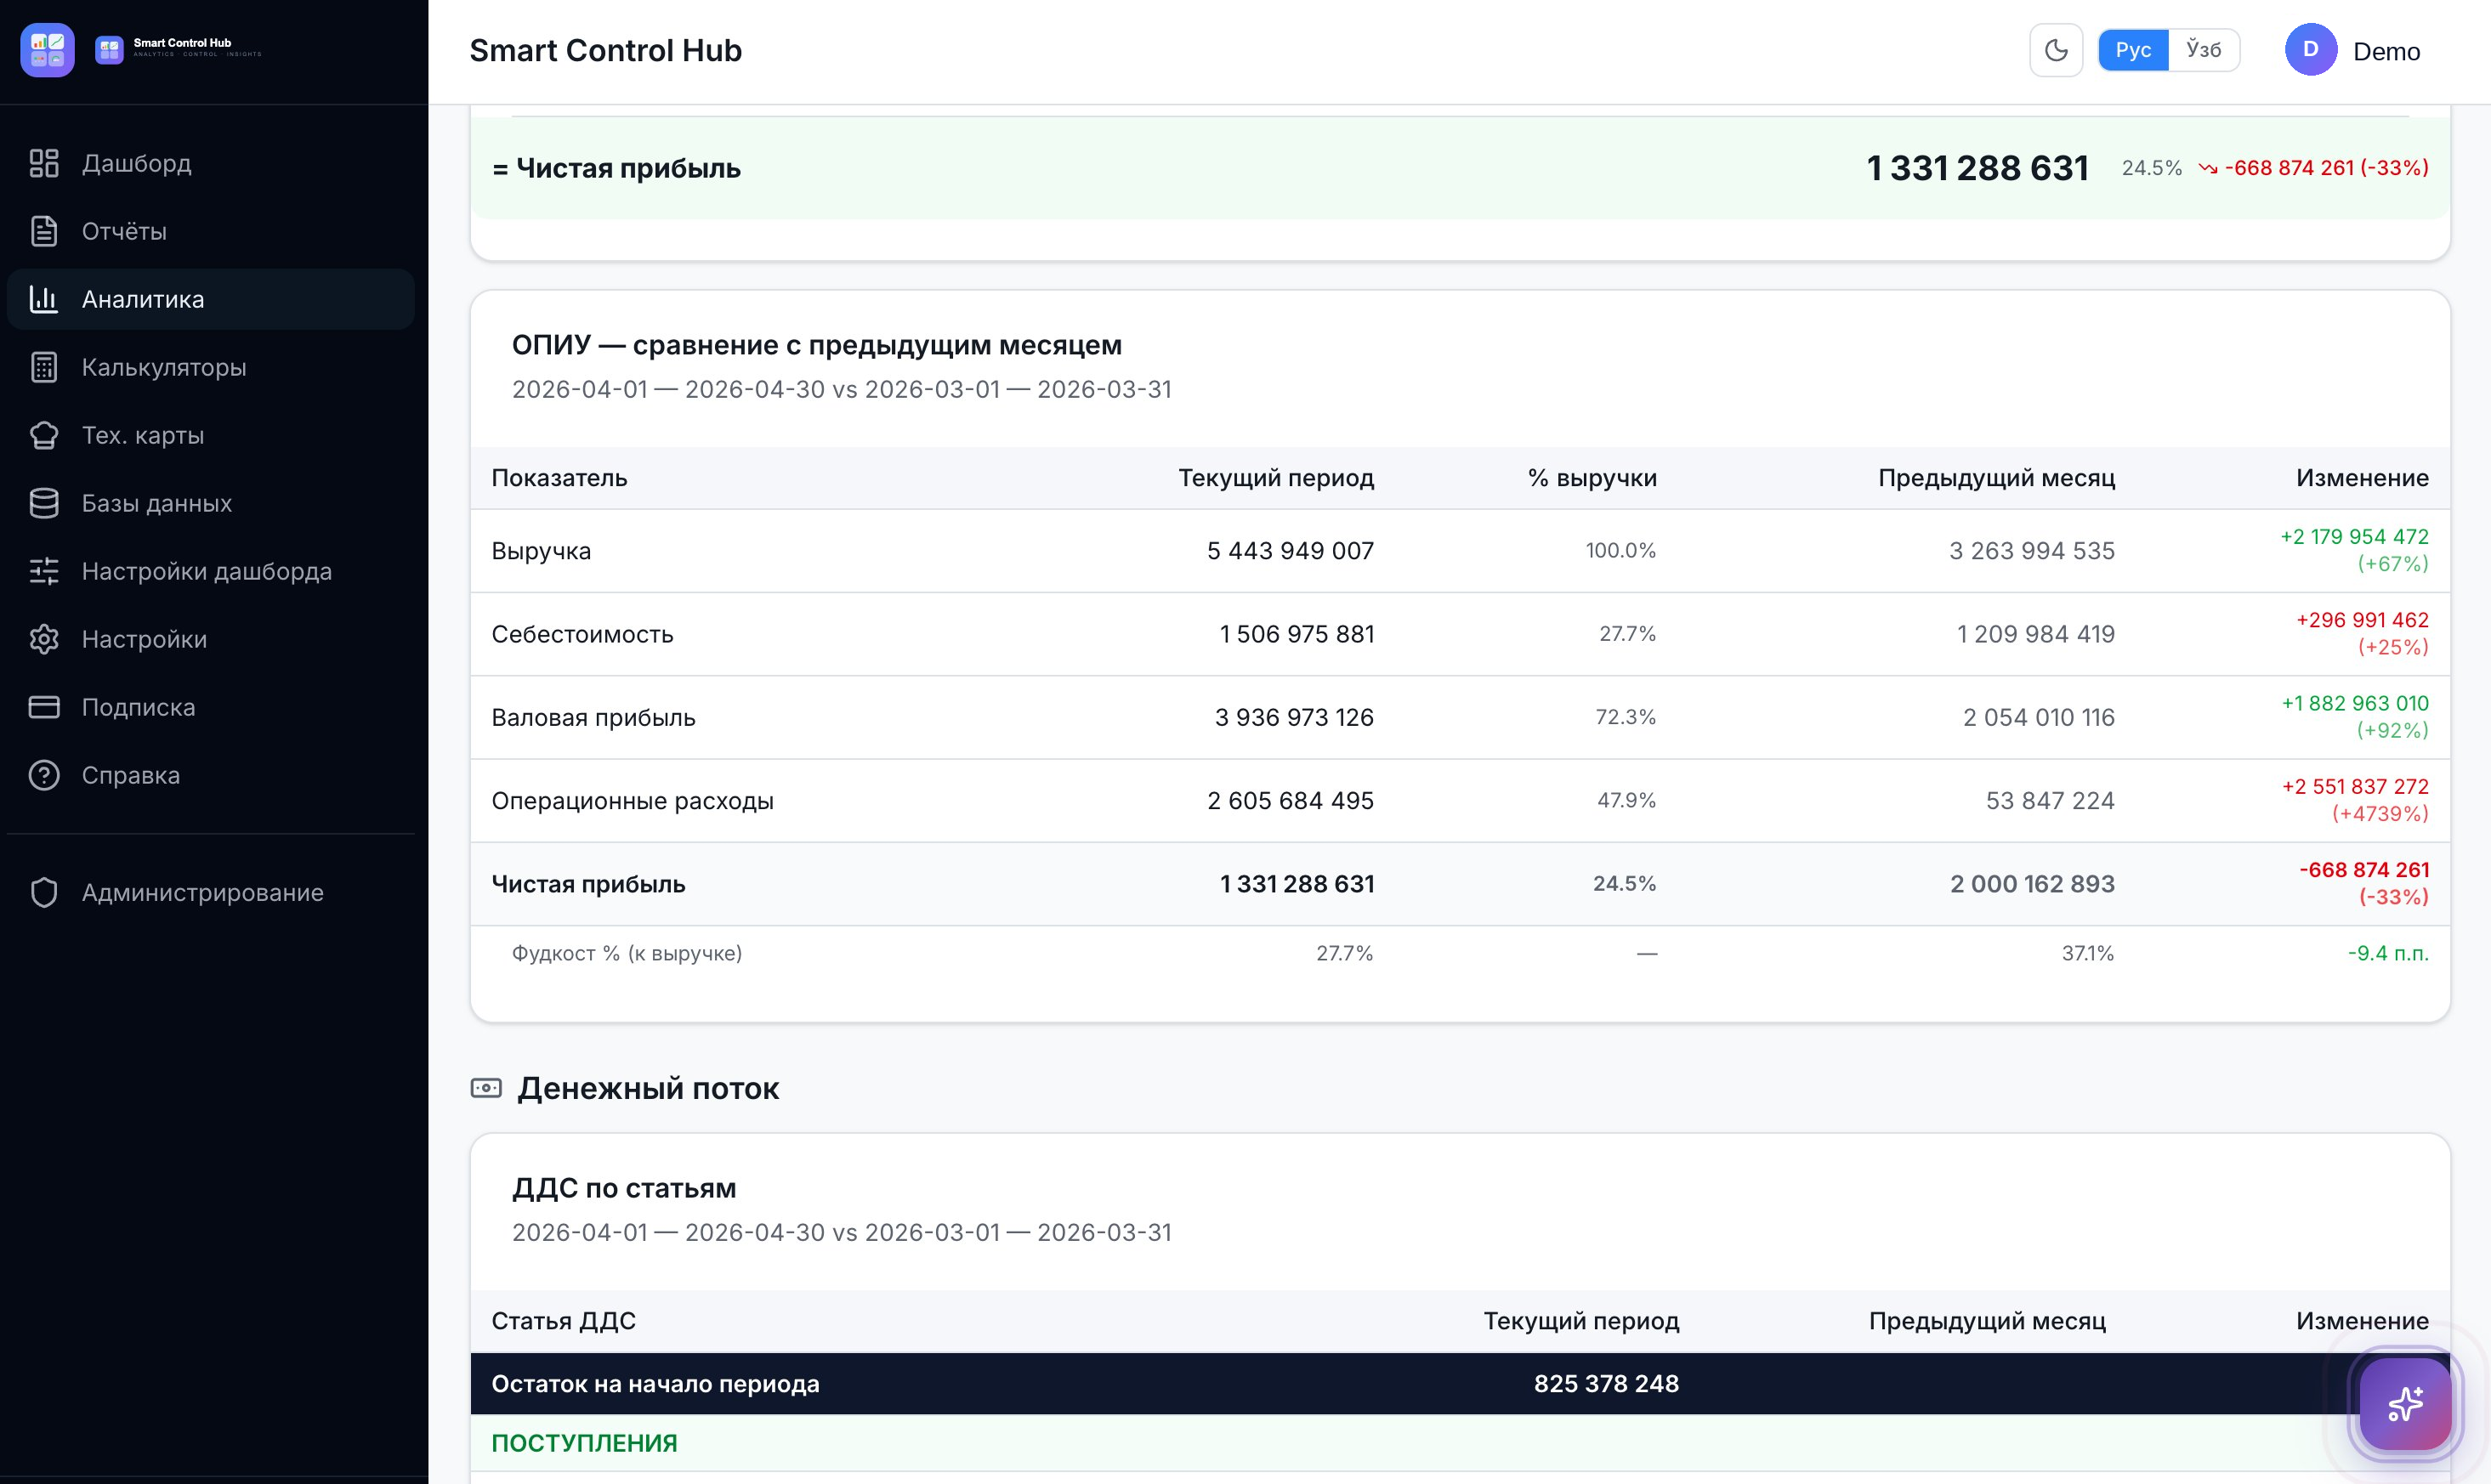This screenshot has width=2491, height=1484.
Task: Click the Администрирование shield icon
Action: pos(44,892)
